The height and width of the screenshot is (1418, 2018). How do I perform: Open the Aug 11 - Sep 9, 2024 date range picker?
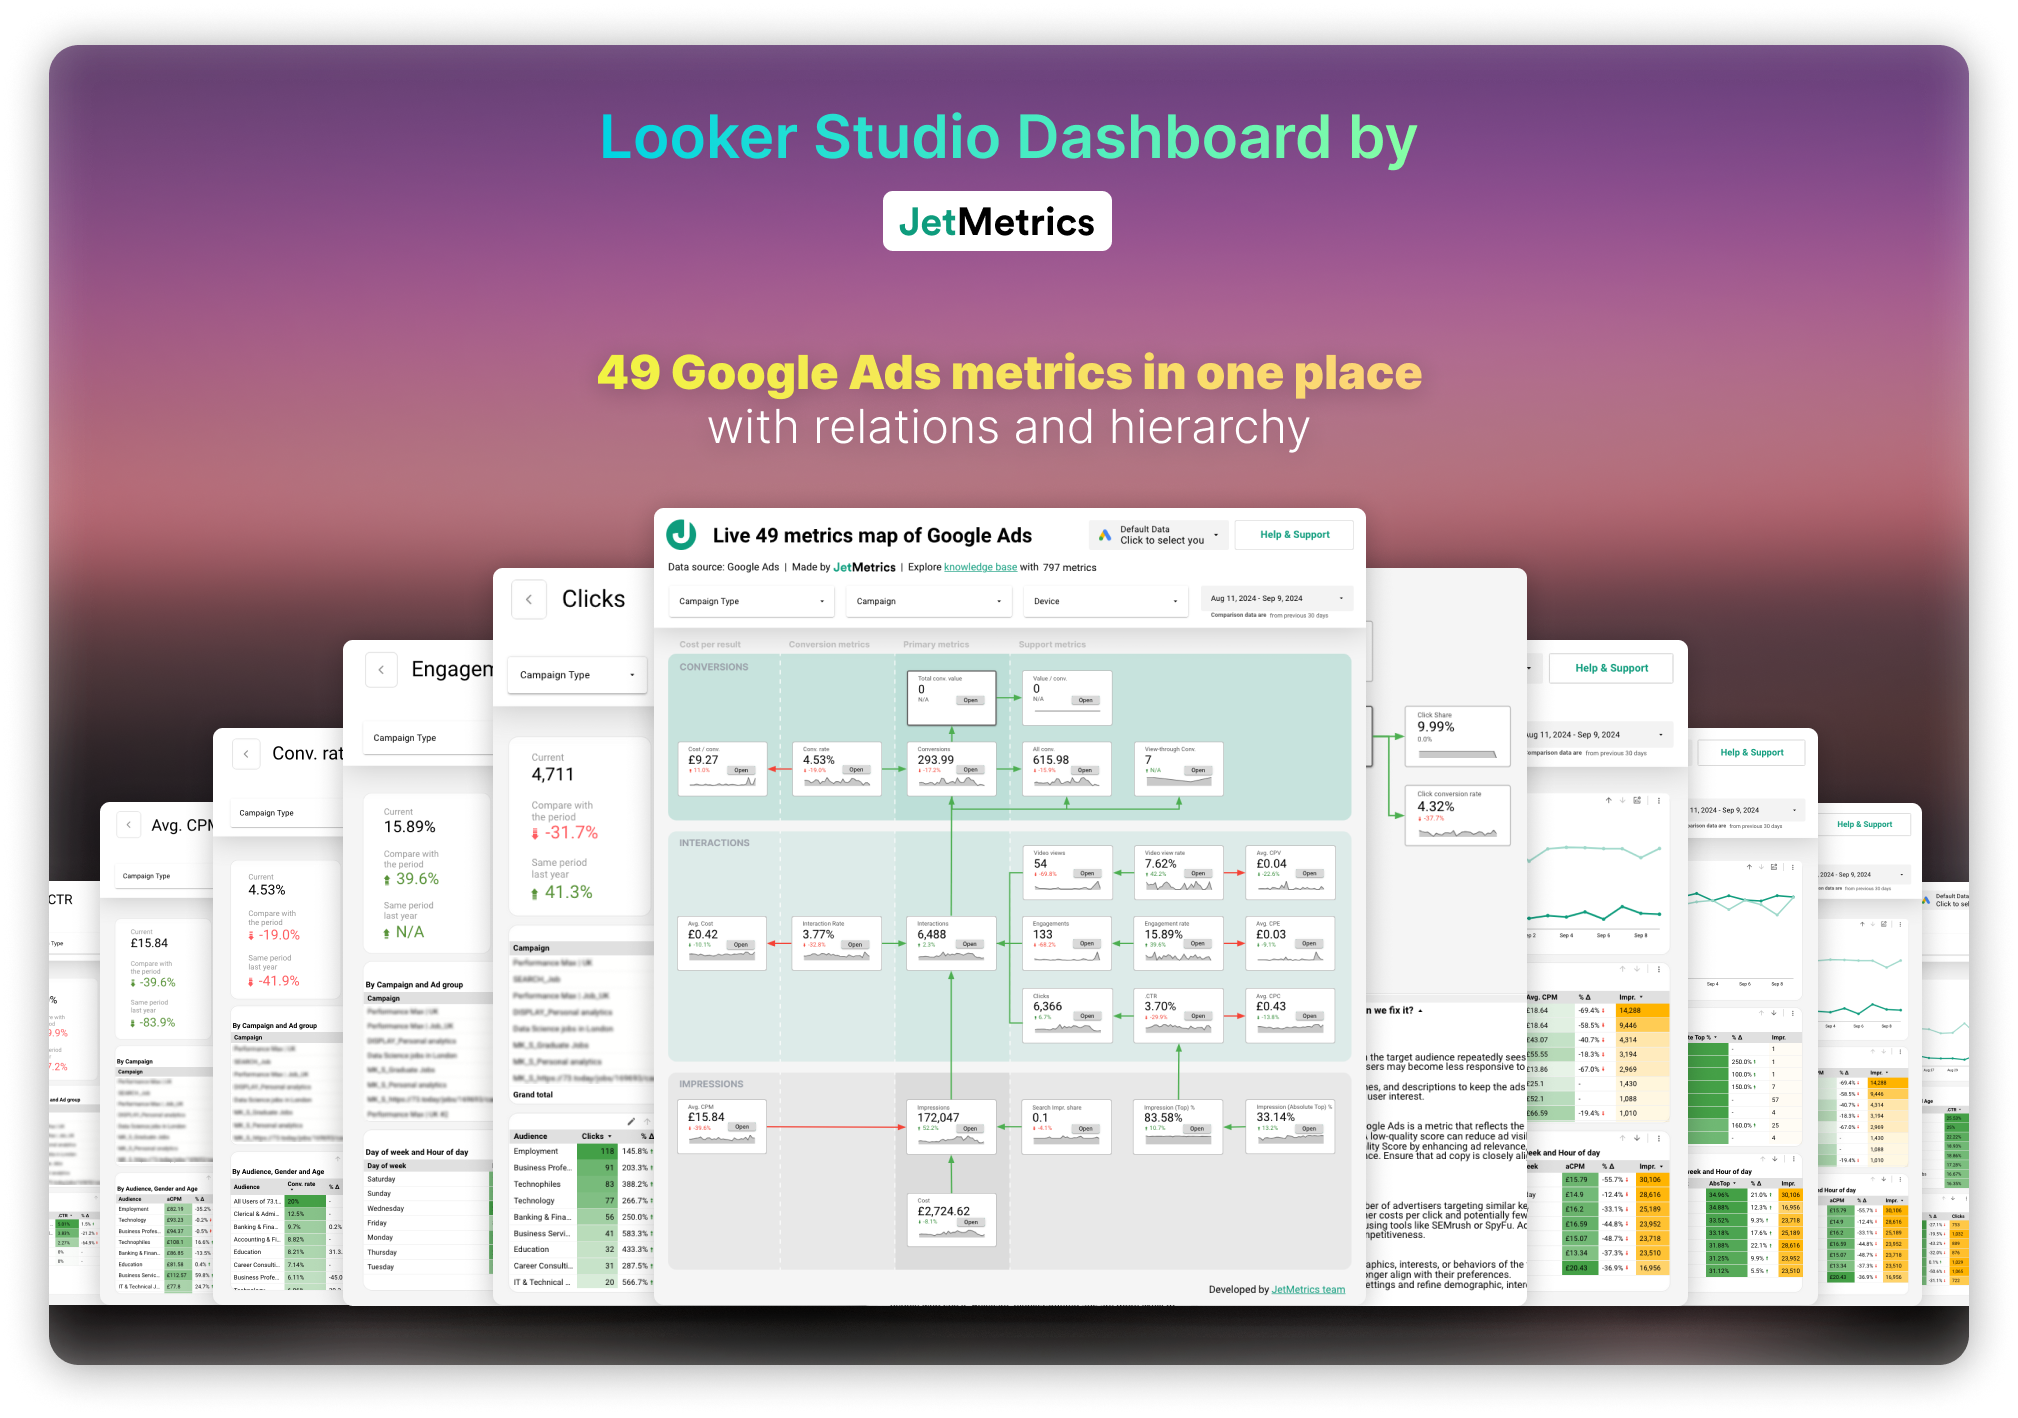pyautogui.click(x=1276, y=598)
